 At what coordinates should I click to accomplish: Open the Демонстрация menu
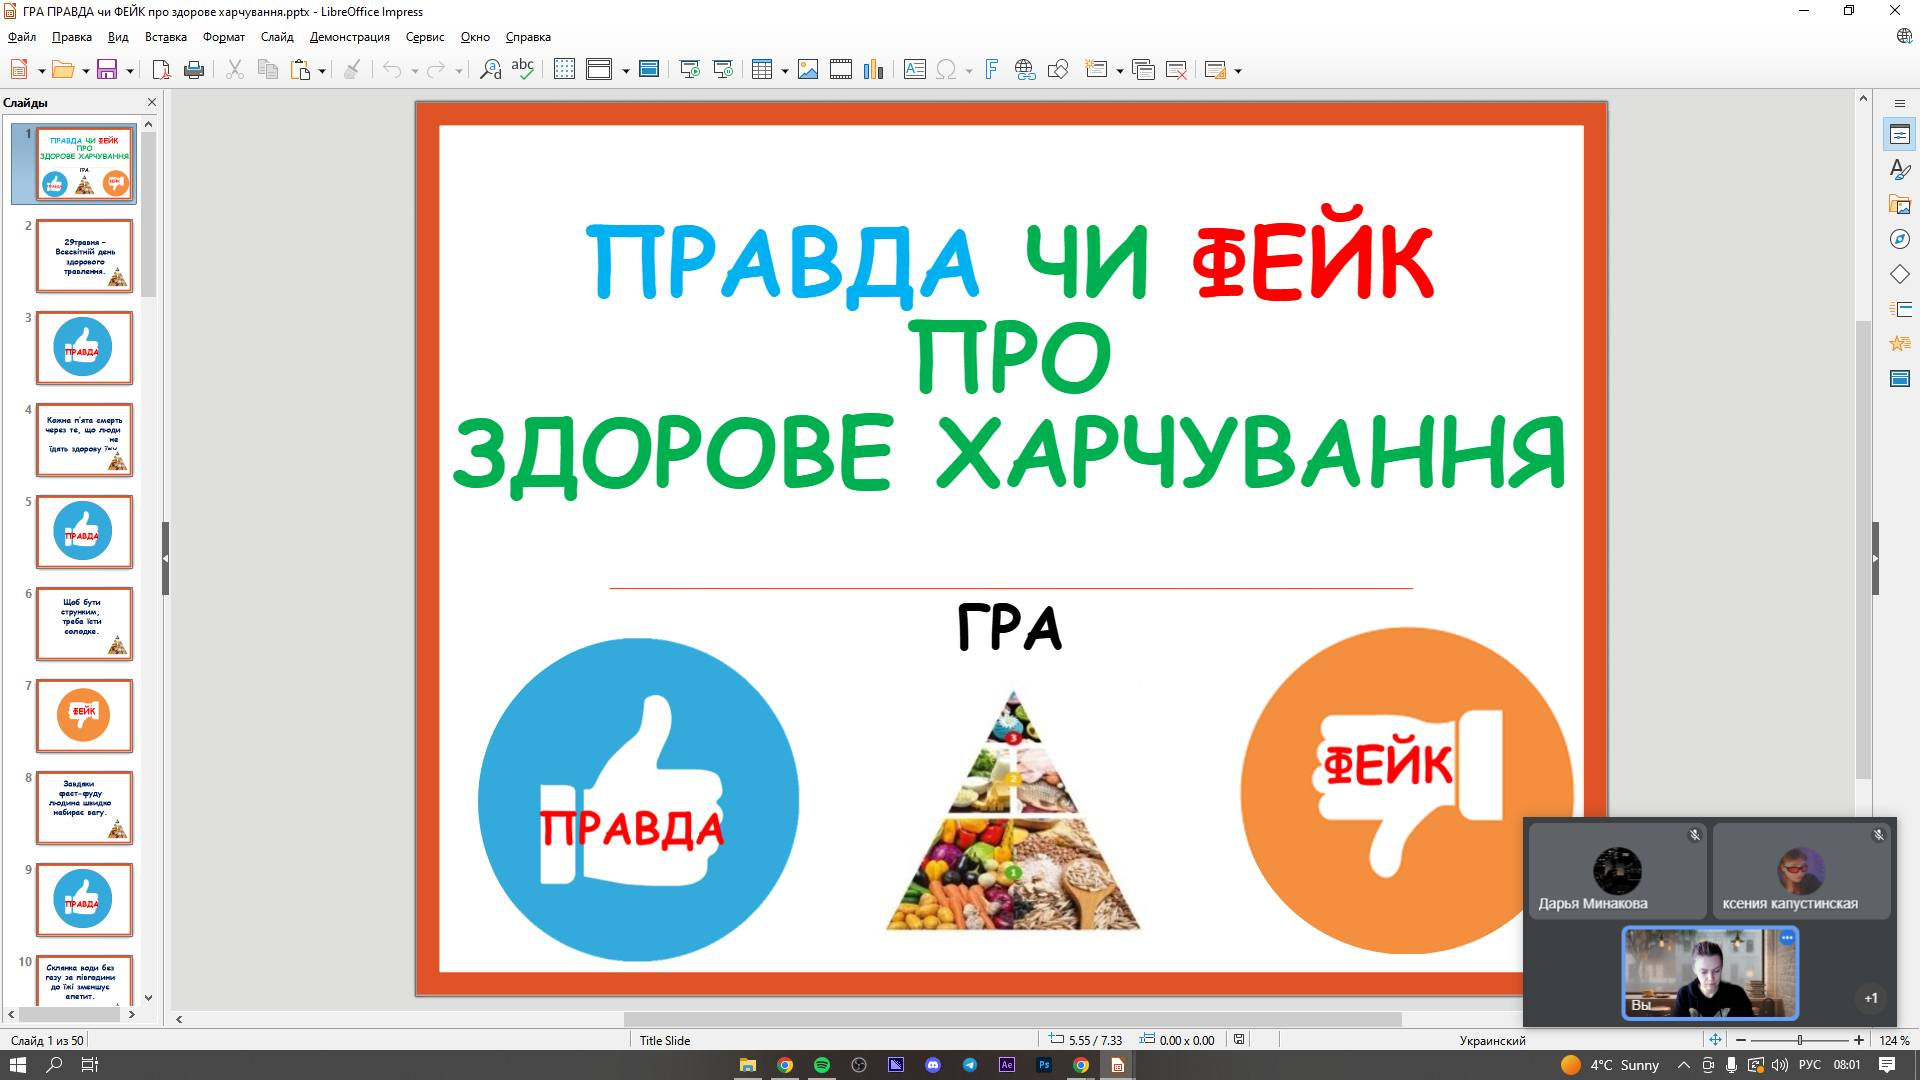349,37
